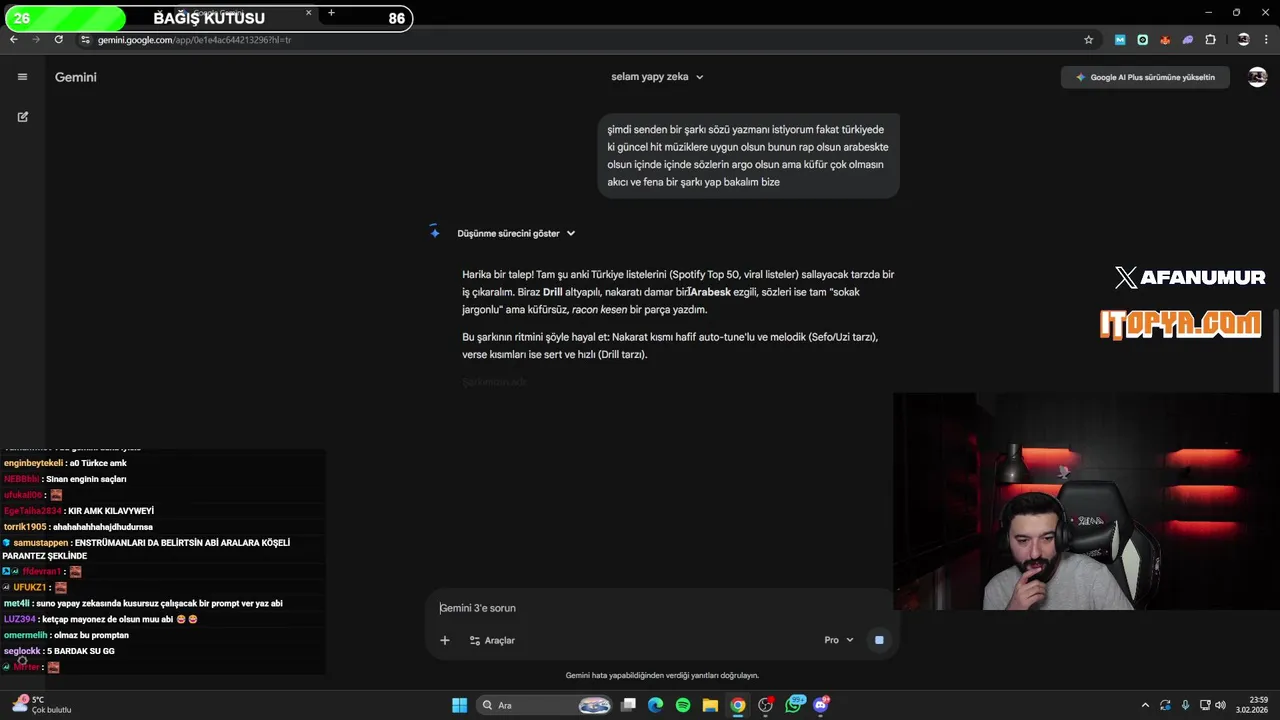This screenshot has width=1280, height=720.
Task: Click chat message 'olmaz bu promptan'
Action: point(92,635)
